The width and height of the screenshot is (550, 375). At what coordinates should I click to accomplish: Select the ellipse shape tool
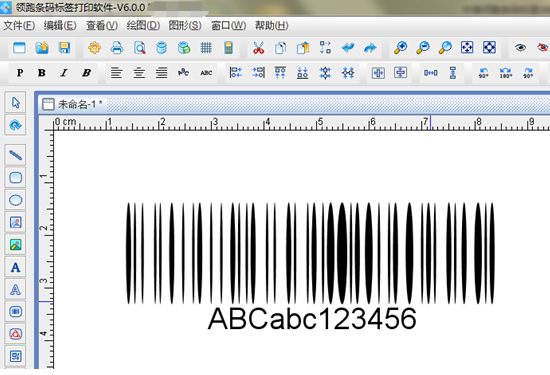tap(15, 200)
